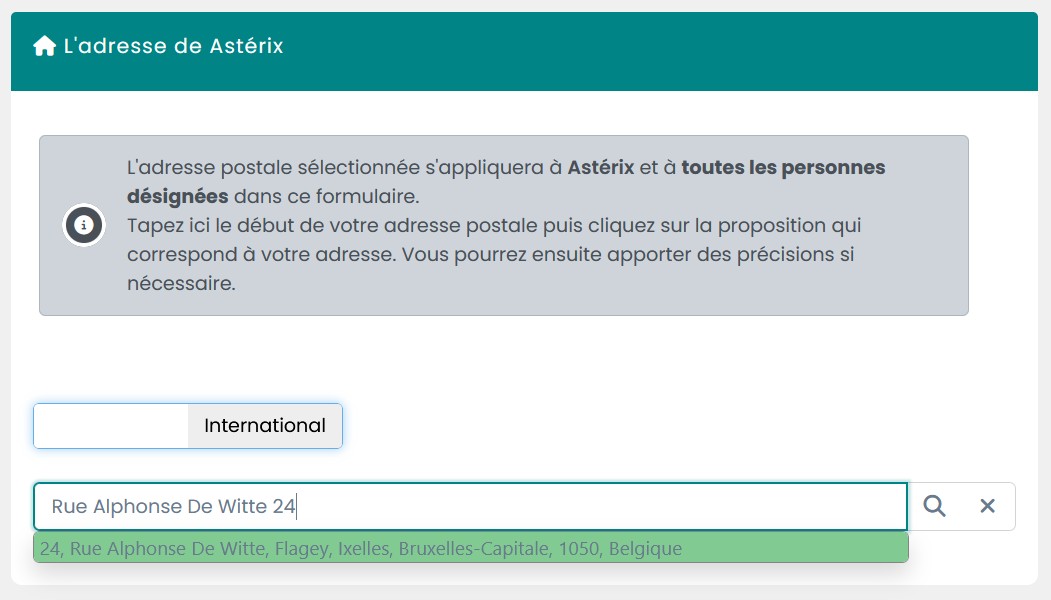
Task: Place cursor after 'Witte 24' text
Action: click(297, 506)
